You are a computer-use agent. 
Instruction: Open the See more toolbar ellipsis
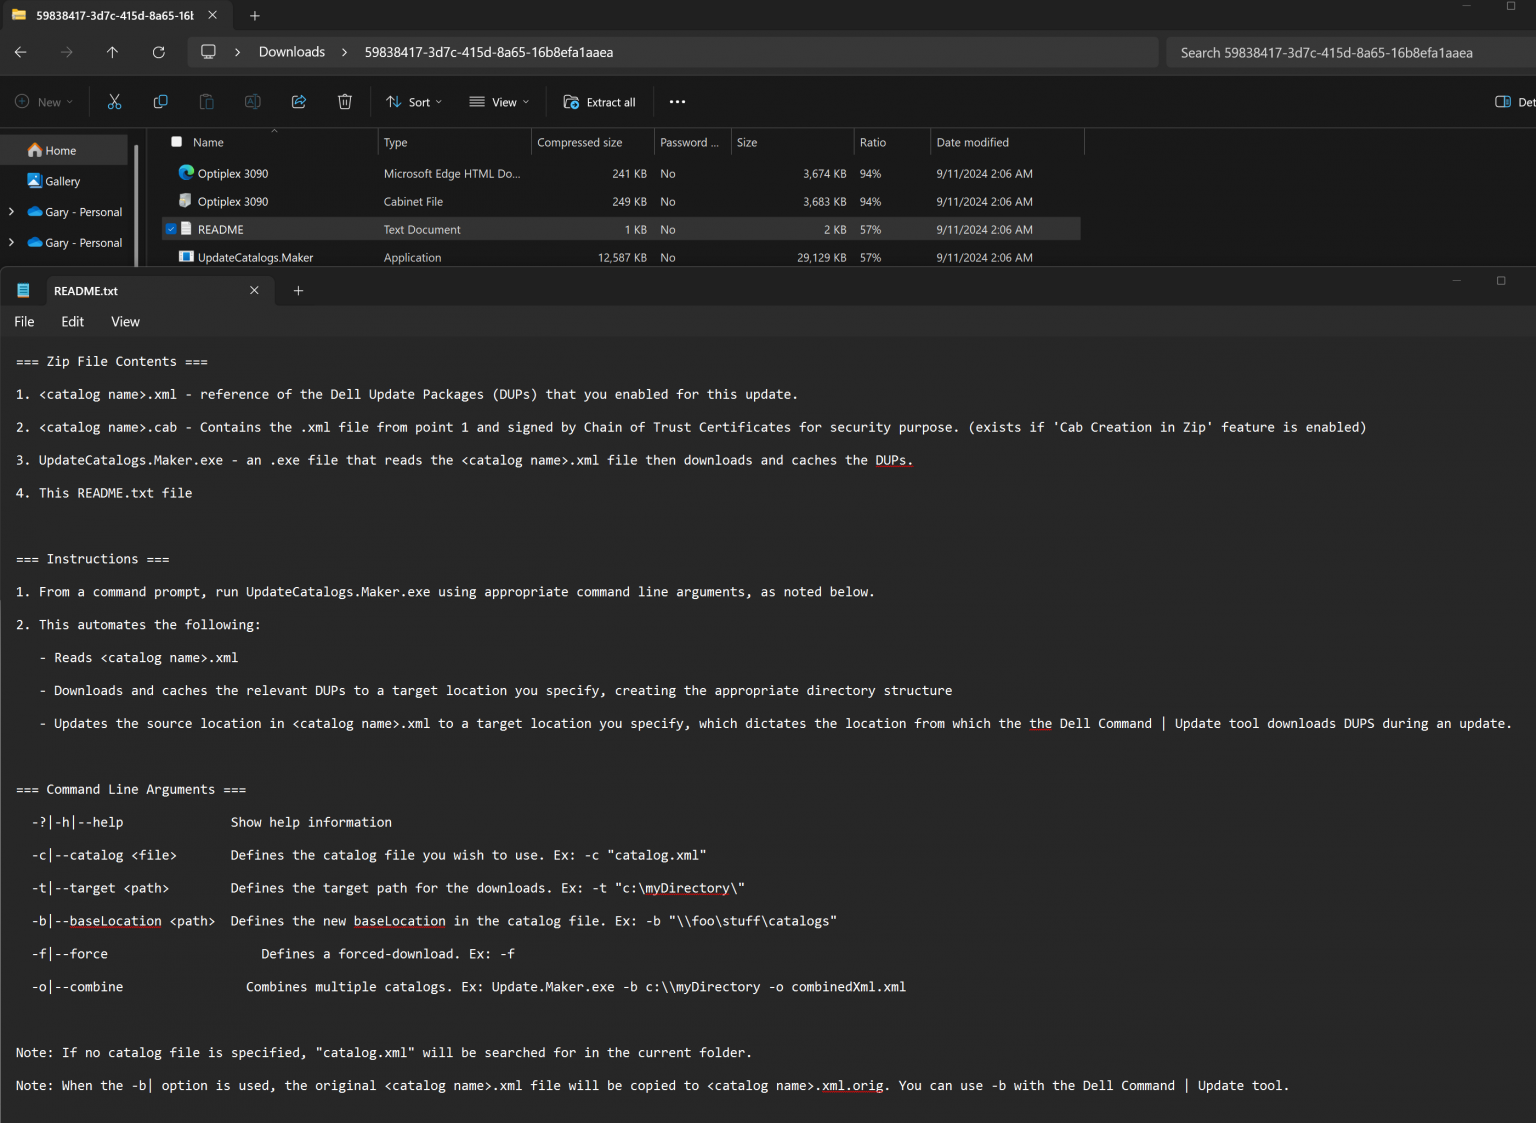pyautogui.click(x=677, y=101)
